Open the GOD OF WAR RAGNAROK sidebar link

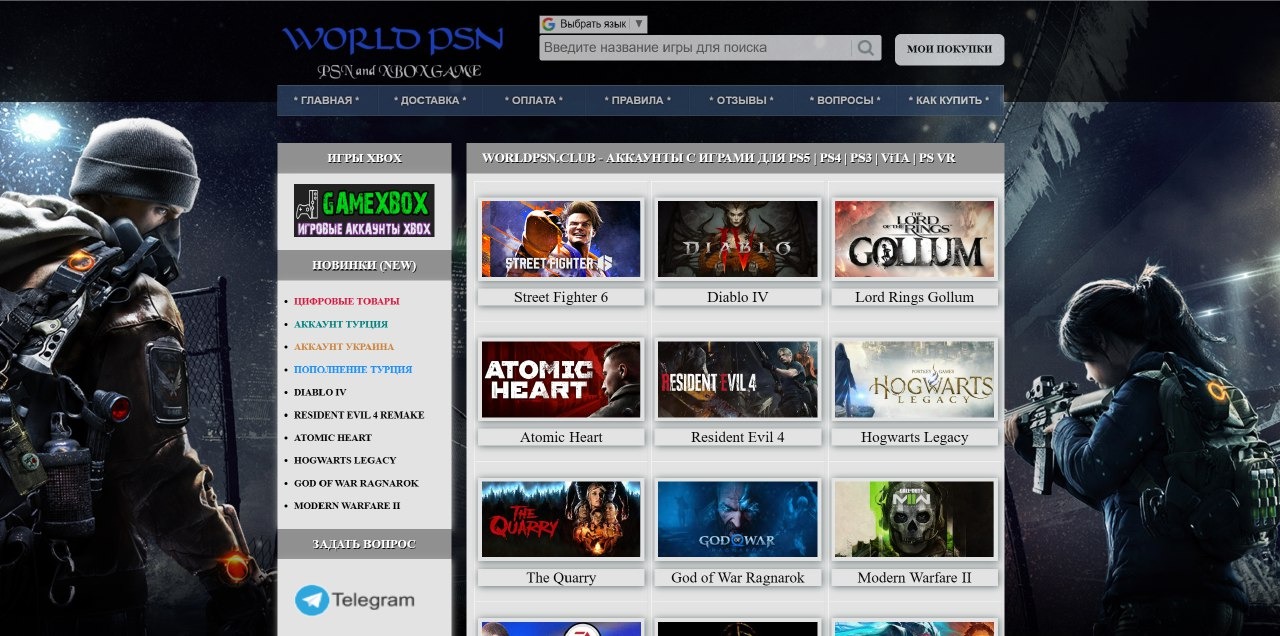coord(356,483)
